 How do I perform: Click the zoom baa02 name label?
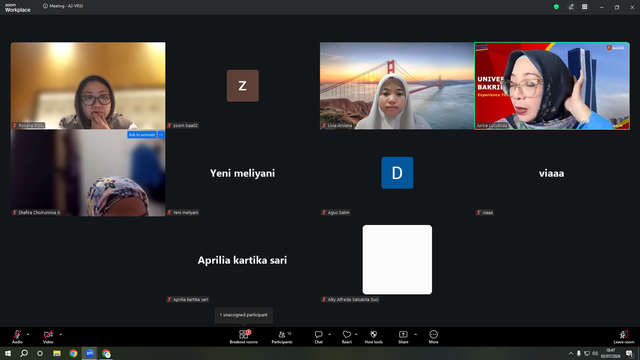point(182,125)
